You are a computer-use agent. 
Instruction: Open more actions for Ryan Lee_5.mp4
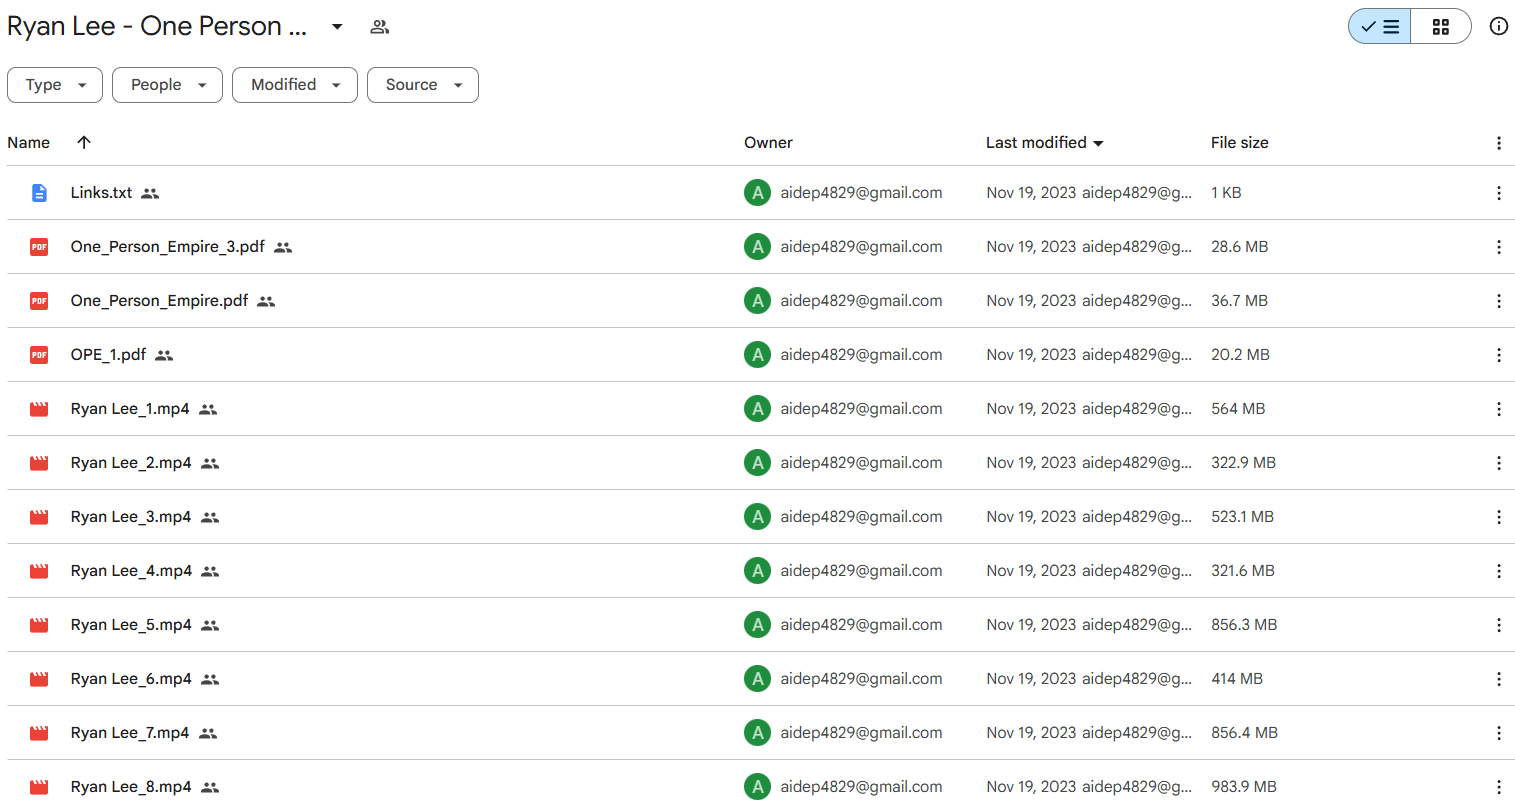(x=1498, y=625)
